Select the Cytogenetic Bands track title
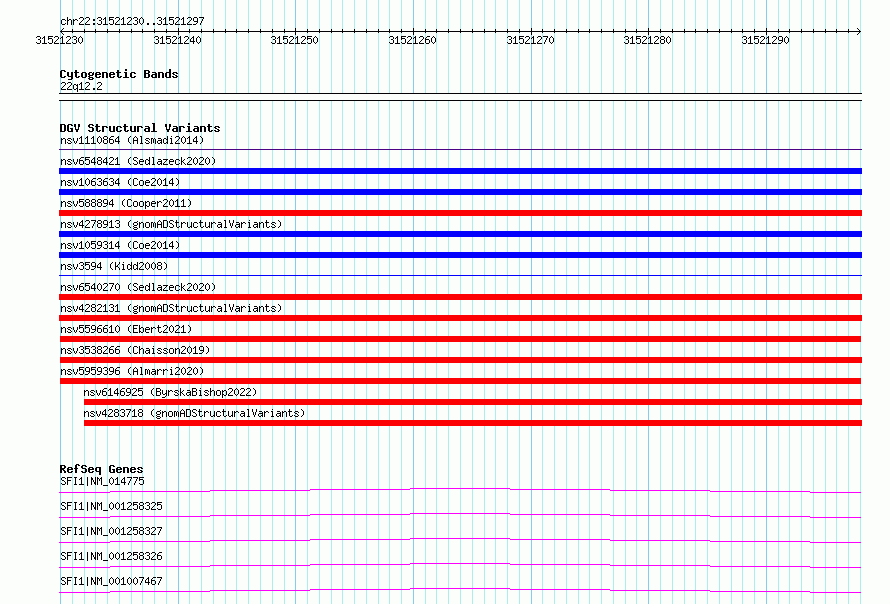Image resolution: width=890 pixels, height=604 pixels. click(x=119, y=74)
